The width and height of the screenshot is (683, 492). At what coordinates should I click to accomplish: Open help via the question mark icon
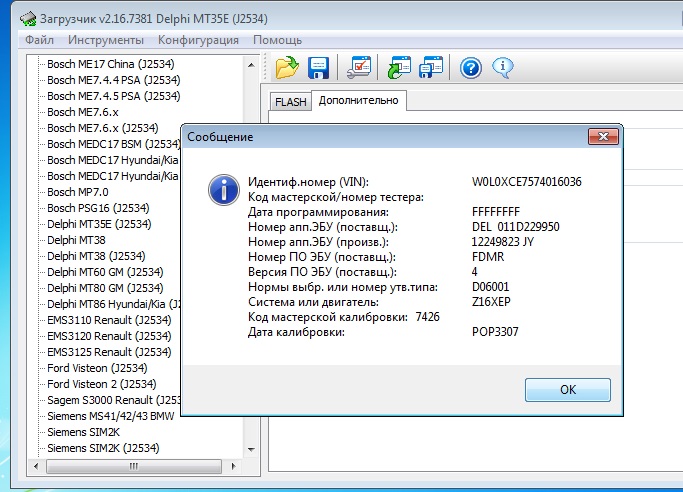pos(471,68)
